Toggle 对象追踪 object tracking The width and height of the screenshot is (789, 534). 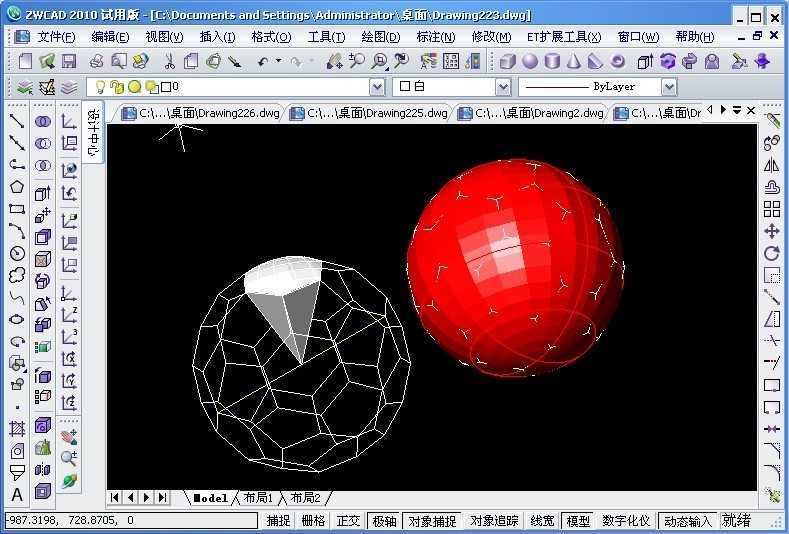tap(494, 520)
